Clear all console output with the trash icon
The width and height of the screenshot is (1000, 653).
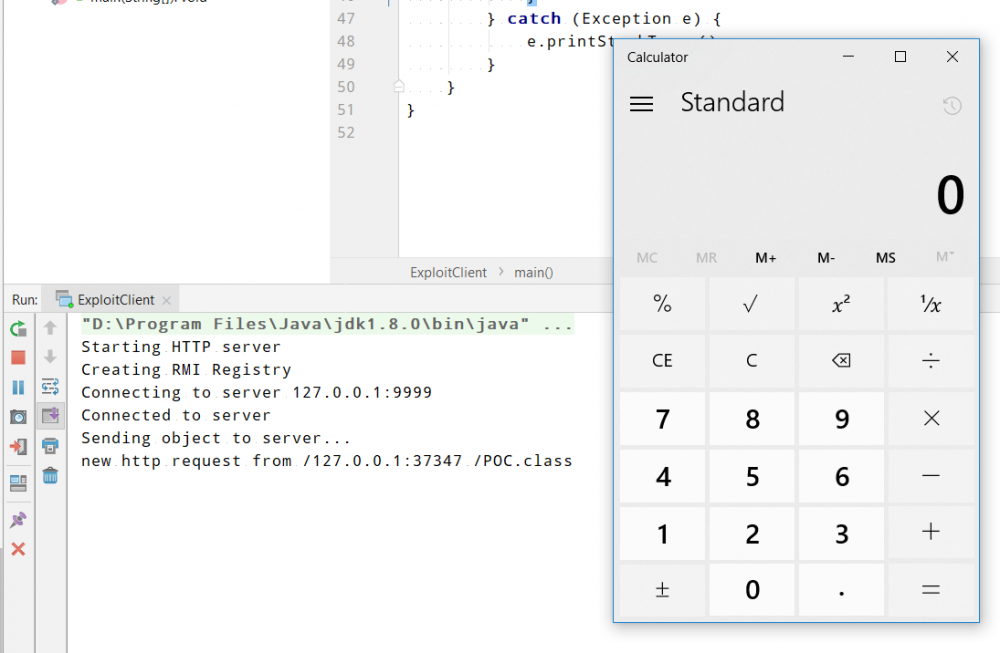tap(50, 476)
